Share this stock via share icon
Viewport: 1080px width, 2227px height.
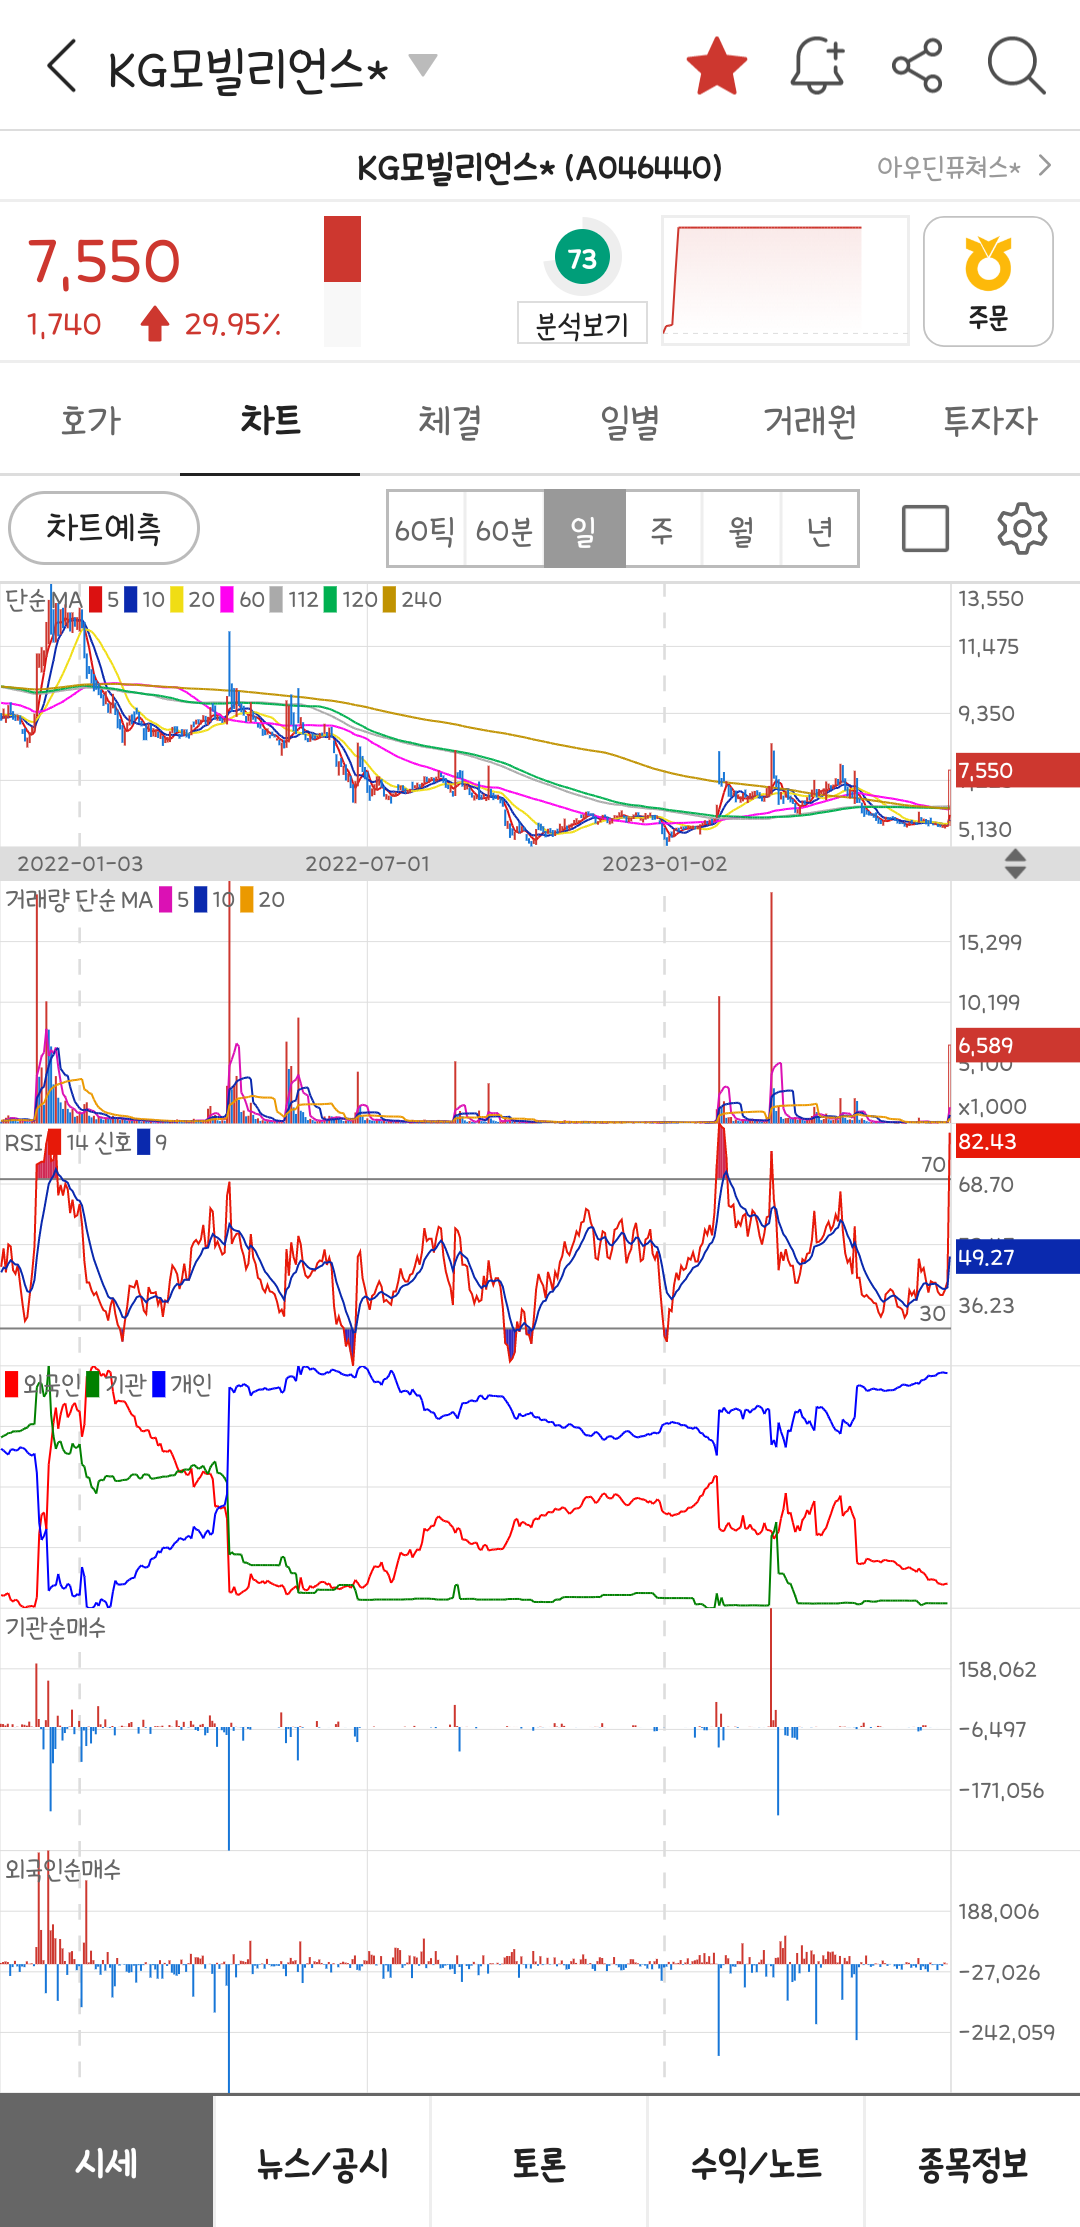click(x=917, y=66)
